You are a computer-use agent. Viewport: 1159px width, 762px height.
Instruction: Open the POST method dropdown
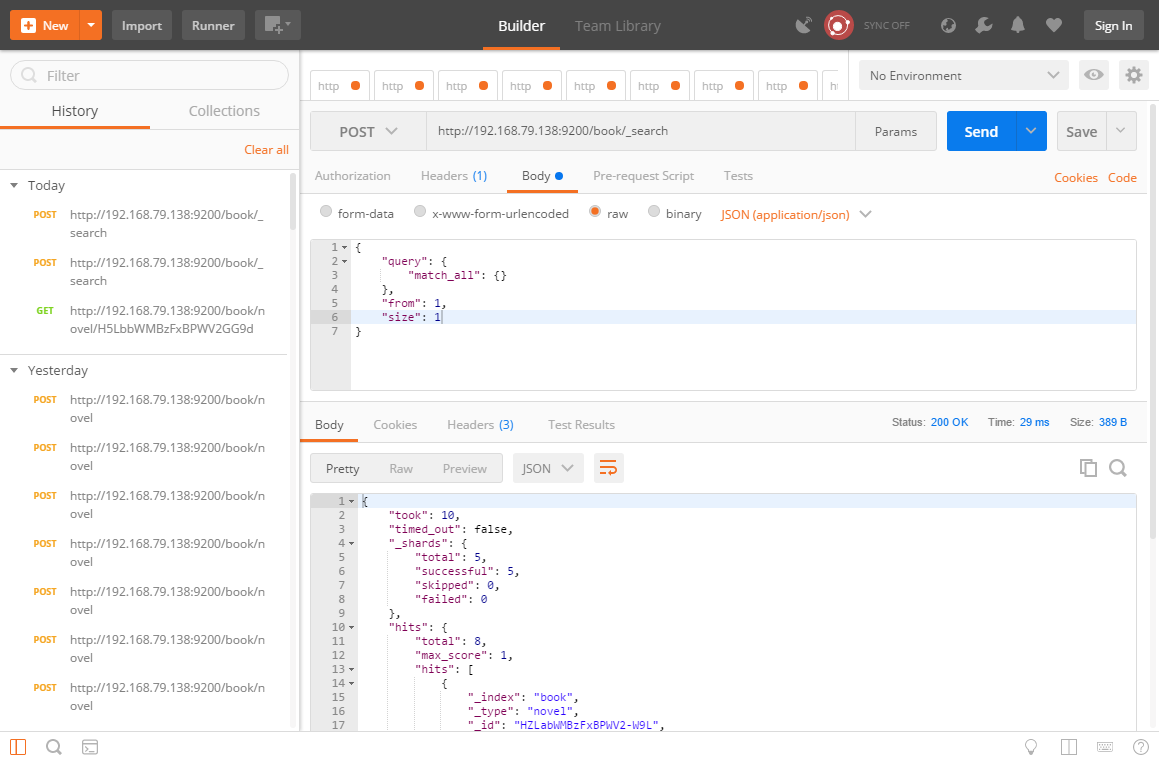click(x=368, y=132)
